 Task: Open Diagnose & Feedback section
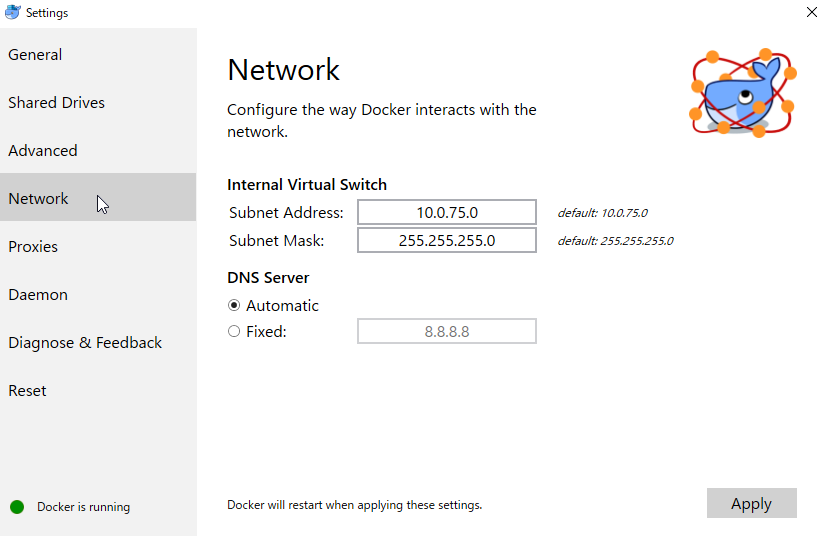click(85, 343)
